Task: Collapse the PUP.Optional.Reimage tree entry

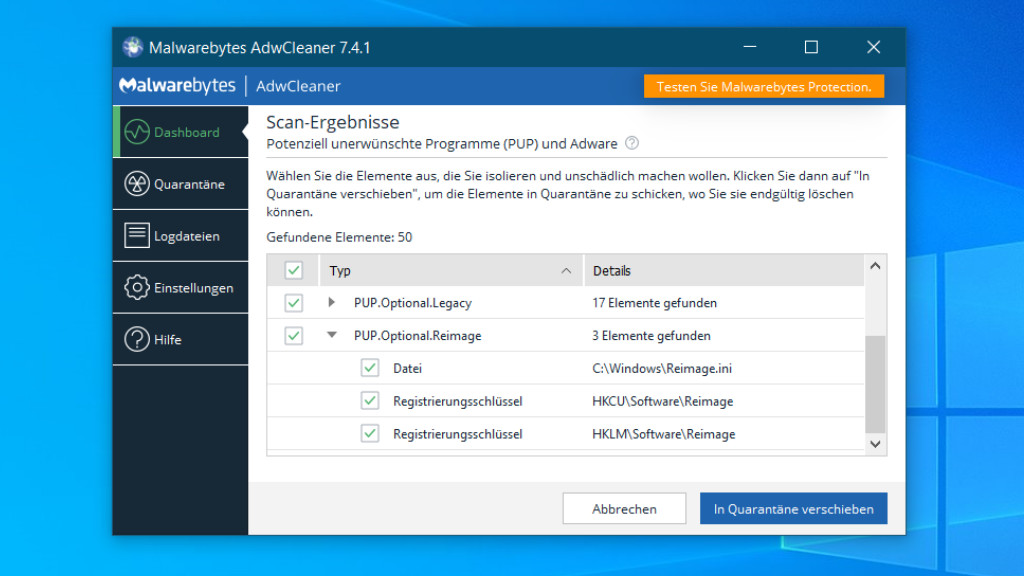Action: click(332, 336)
